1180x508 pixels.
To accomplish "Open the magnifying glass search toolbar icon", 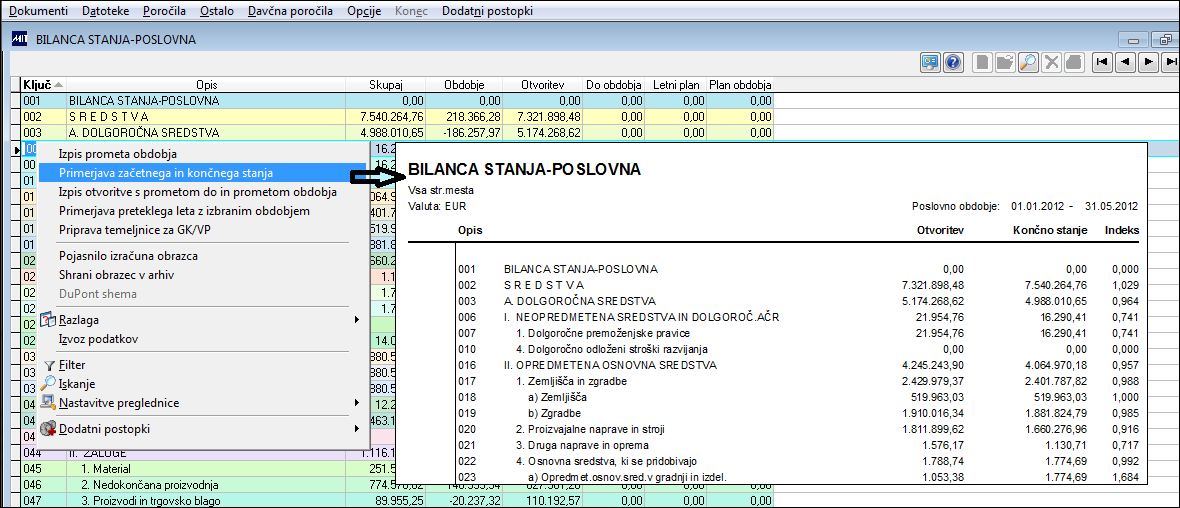I will (1029, 62).
